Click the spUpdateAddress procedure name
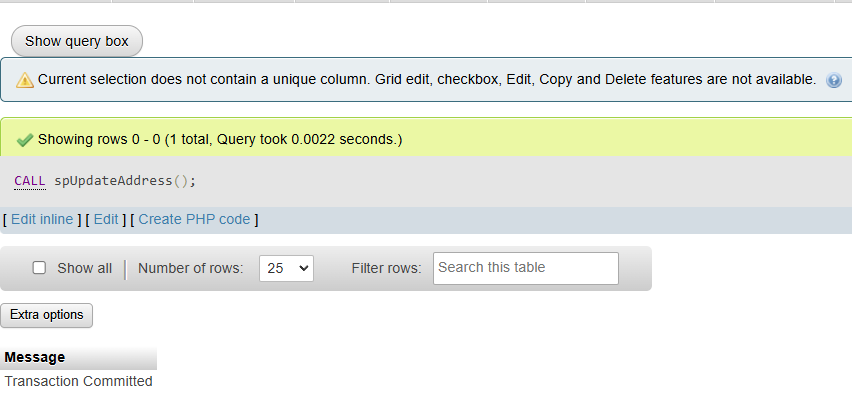The image size is (852, 402). pos(113,181)
